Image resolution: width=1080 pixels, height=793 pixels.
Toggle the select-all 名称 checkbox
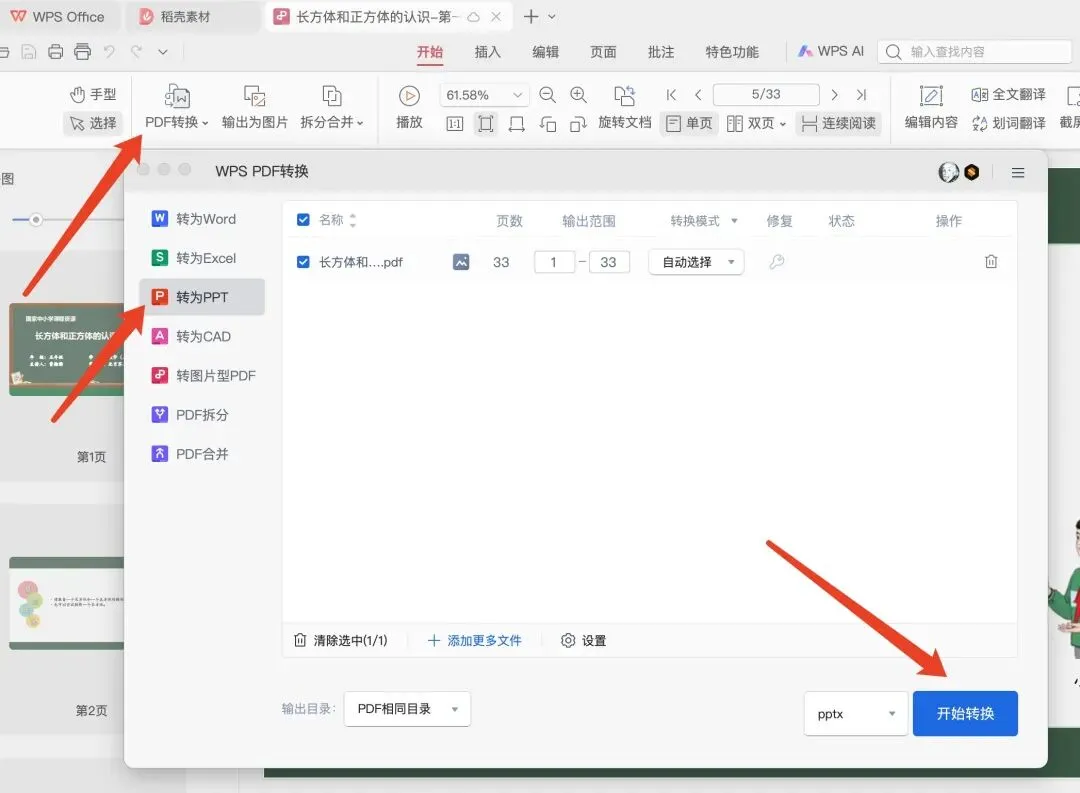(x=303, y=220)
